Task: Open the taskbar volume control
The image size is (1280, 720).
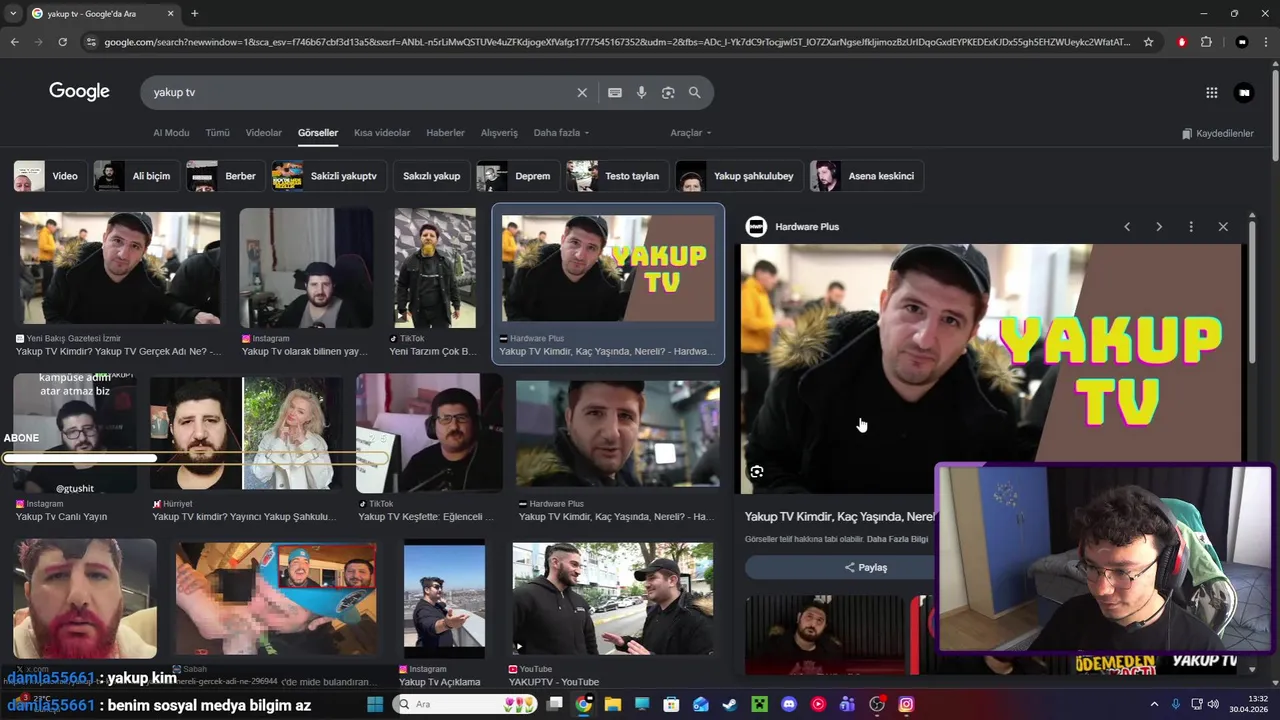Action: coord(1214,704)
